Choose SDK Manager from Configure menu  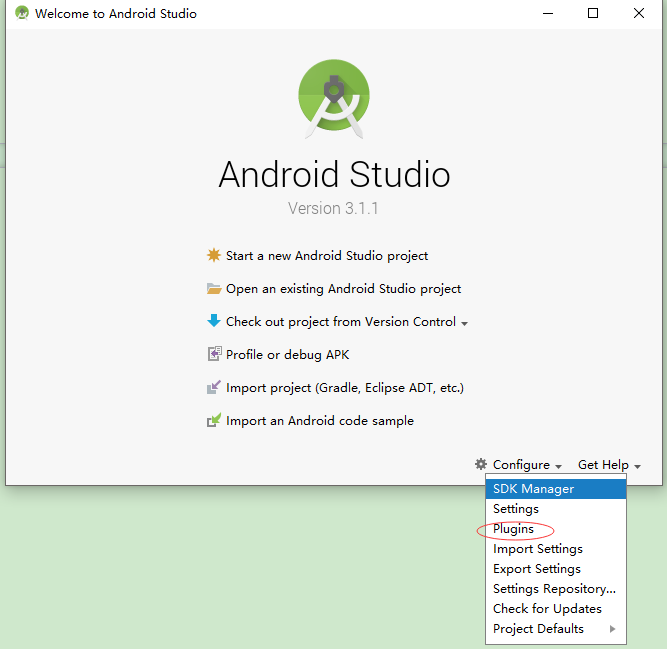[556, 489]
